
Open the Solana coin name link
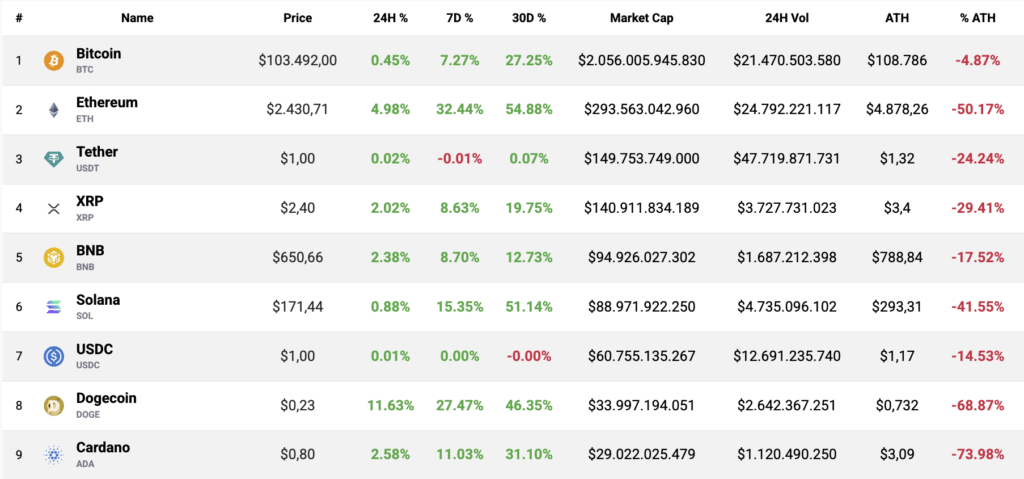98,300
